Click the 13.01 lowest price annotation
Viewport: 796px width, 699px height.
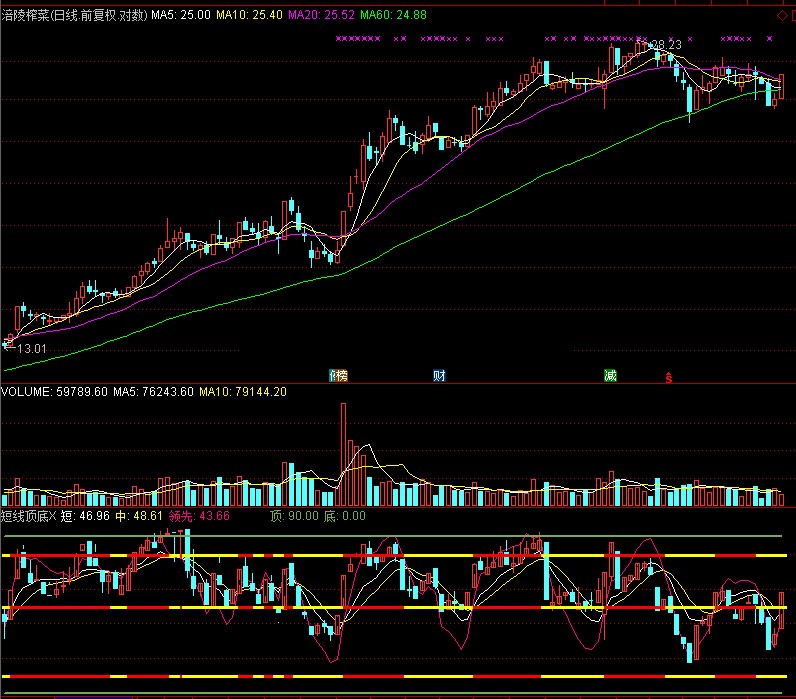(31, 349)
